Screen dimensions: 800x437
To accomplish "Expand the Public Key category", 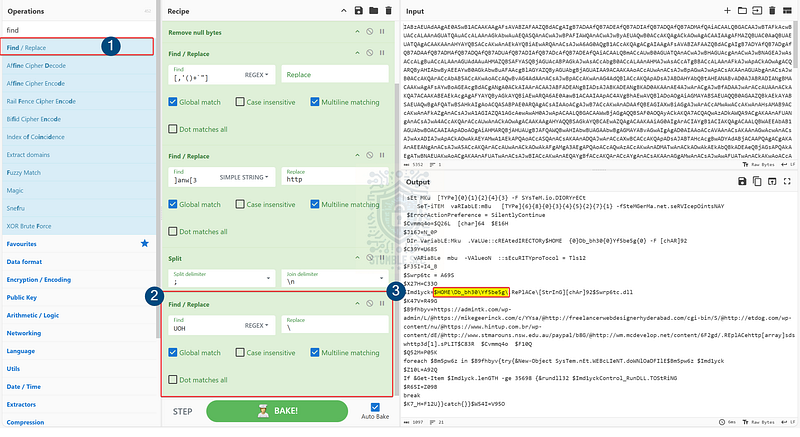I will click(79, 297).
